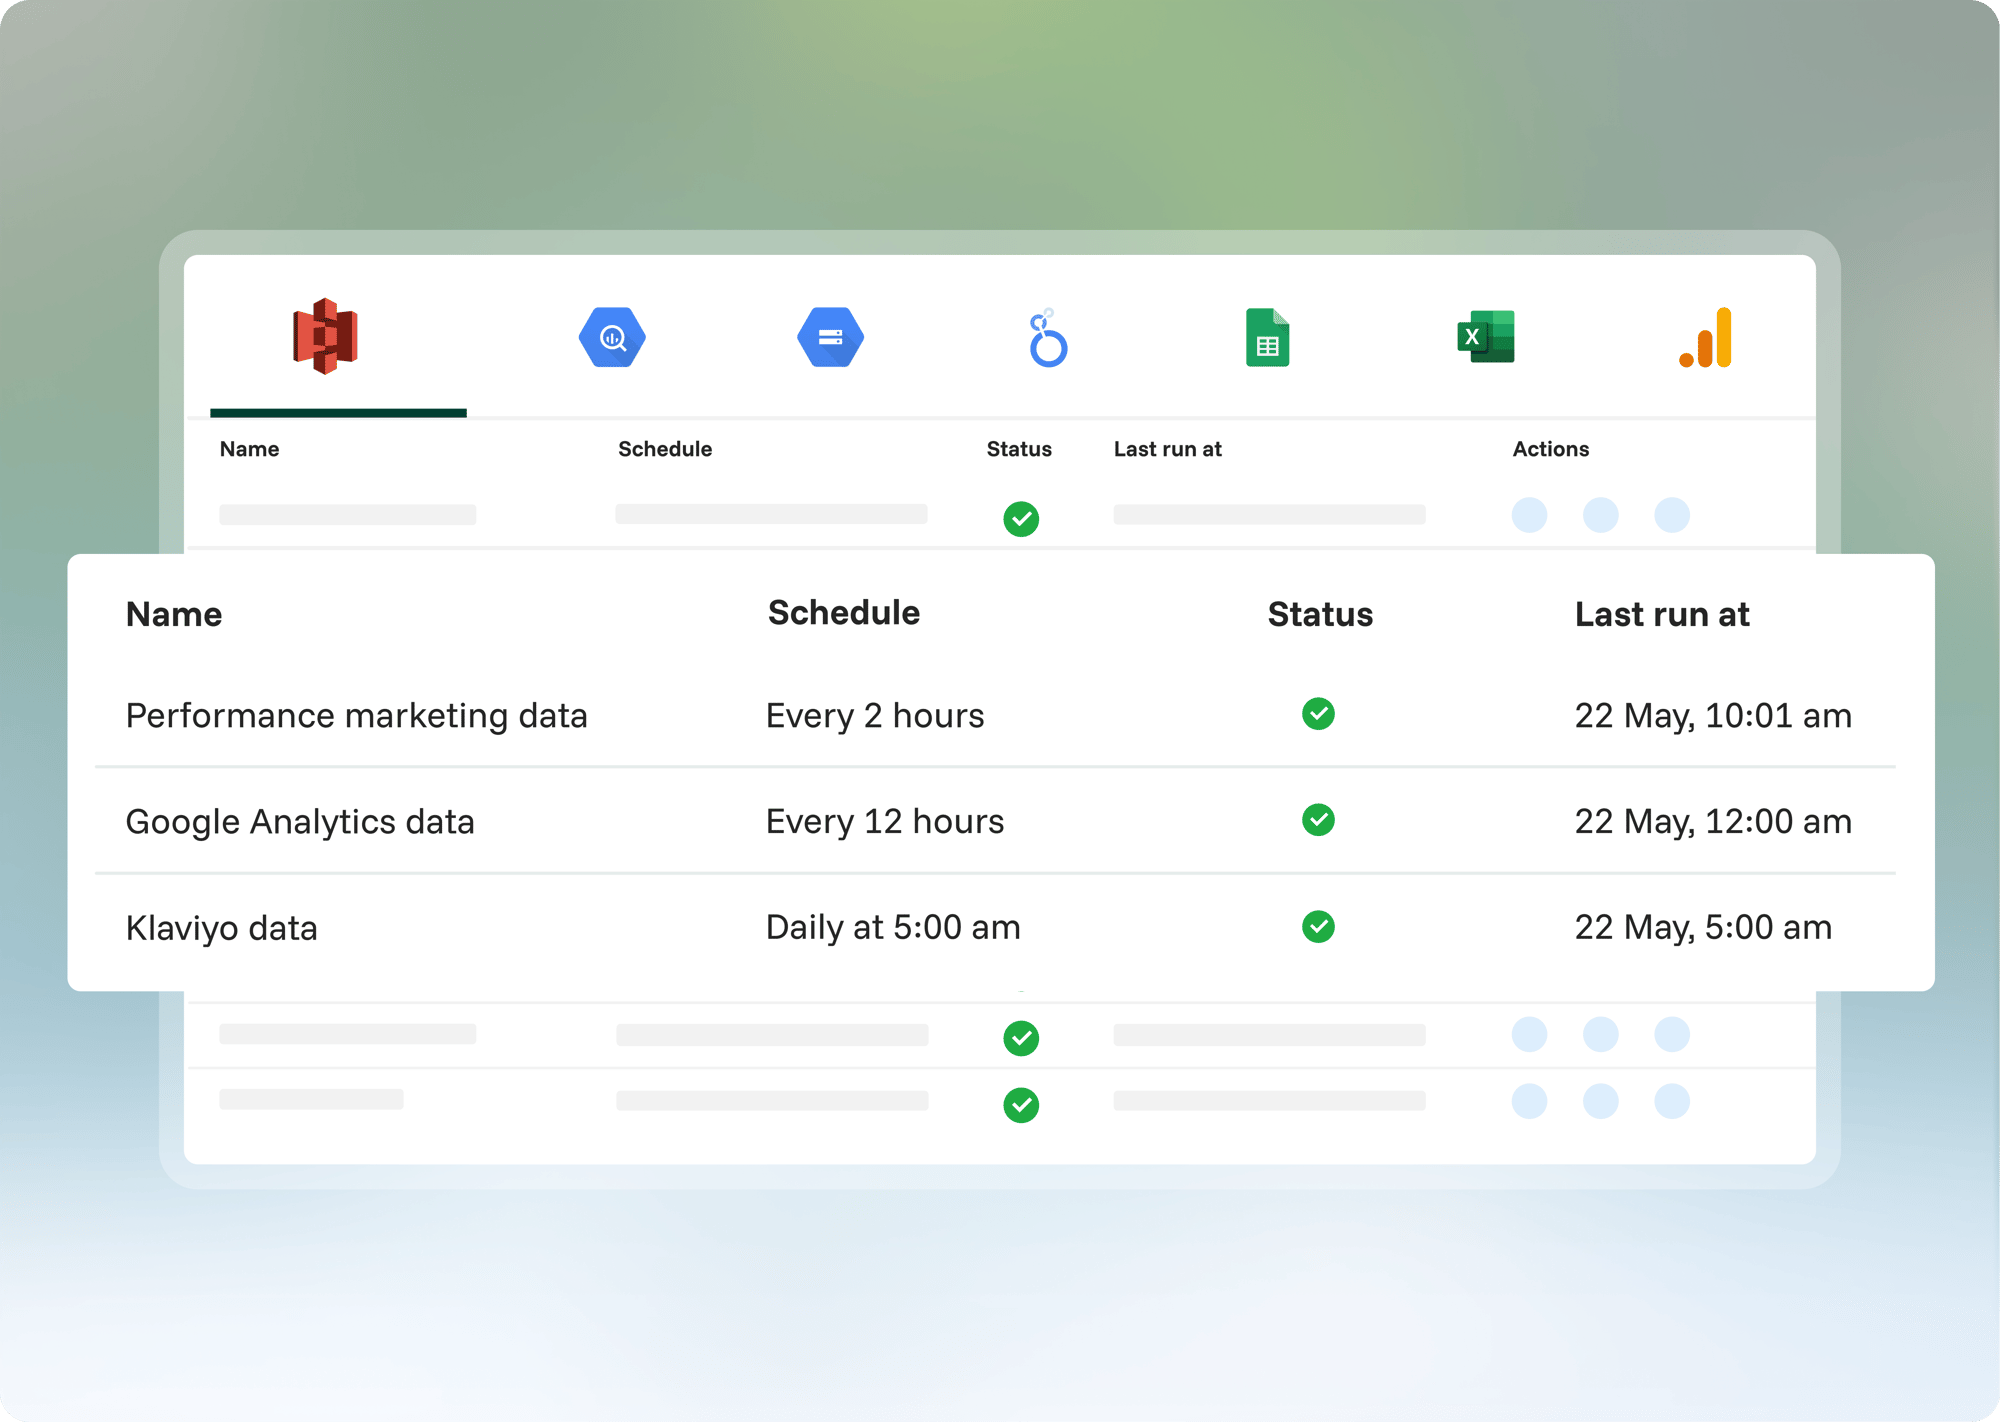Click the large Name column header

174,614
